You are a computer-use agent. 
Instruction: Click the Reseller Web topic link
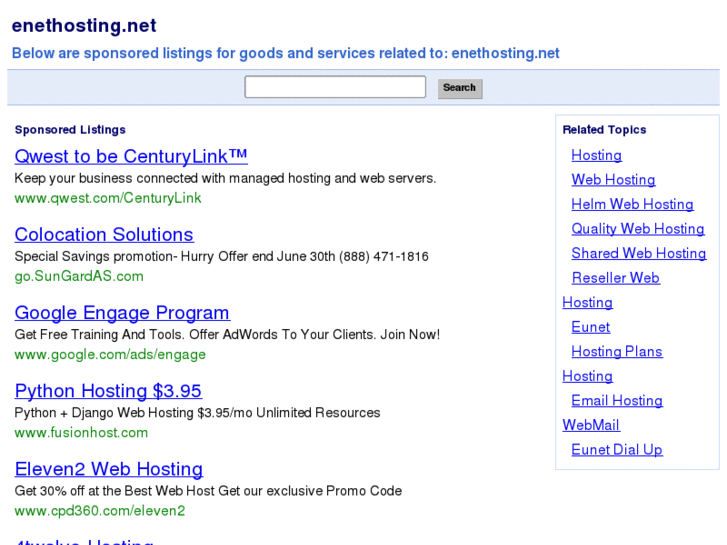click(x=615, y=278)
